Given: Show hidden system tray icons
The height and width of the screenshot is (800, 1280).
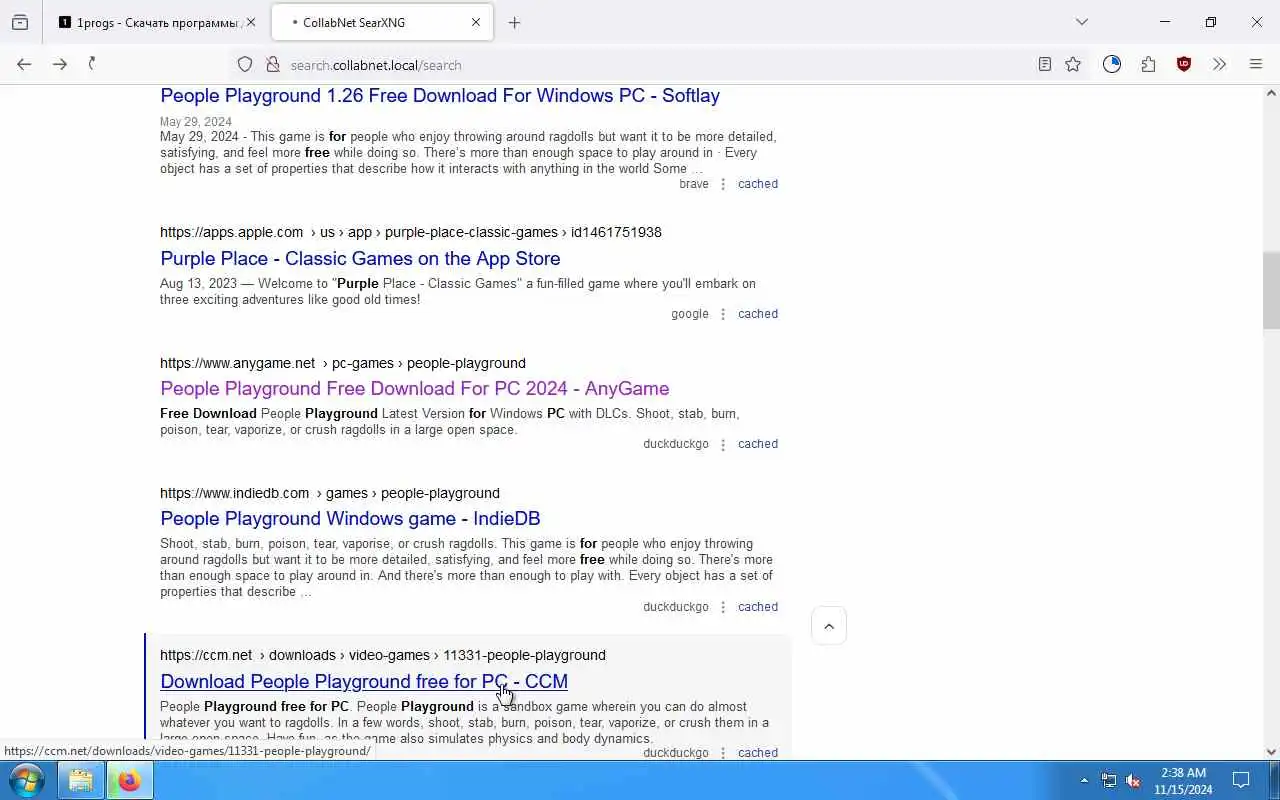Looking at the screenshot, I should pyautogui.click(x=1084, y=780).
